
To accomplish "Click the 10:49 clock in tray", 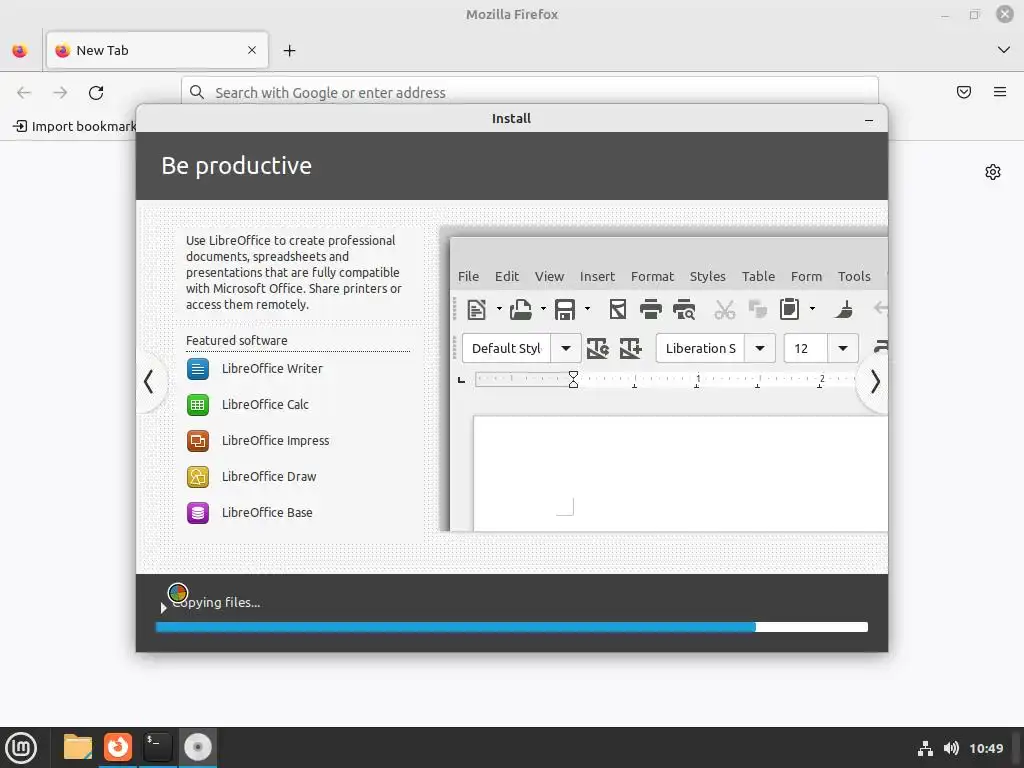I will coord(986,748).
